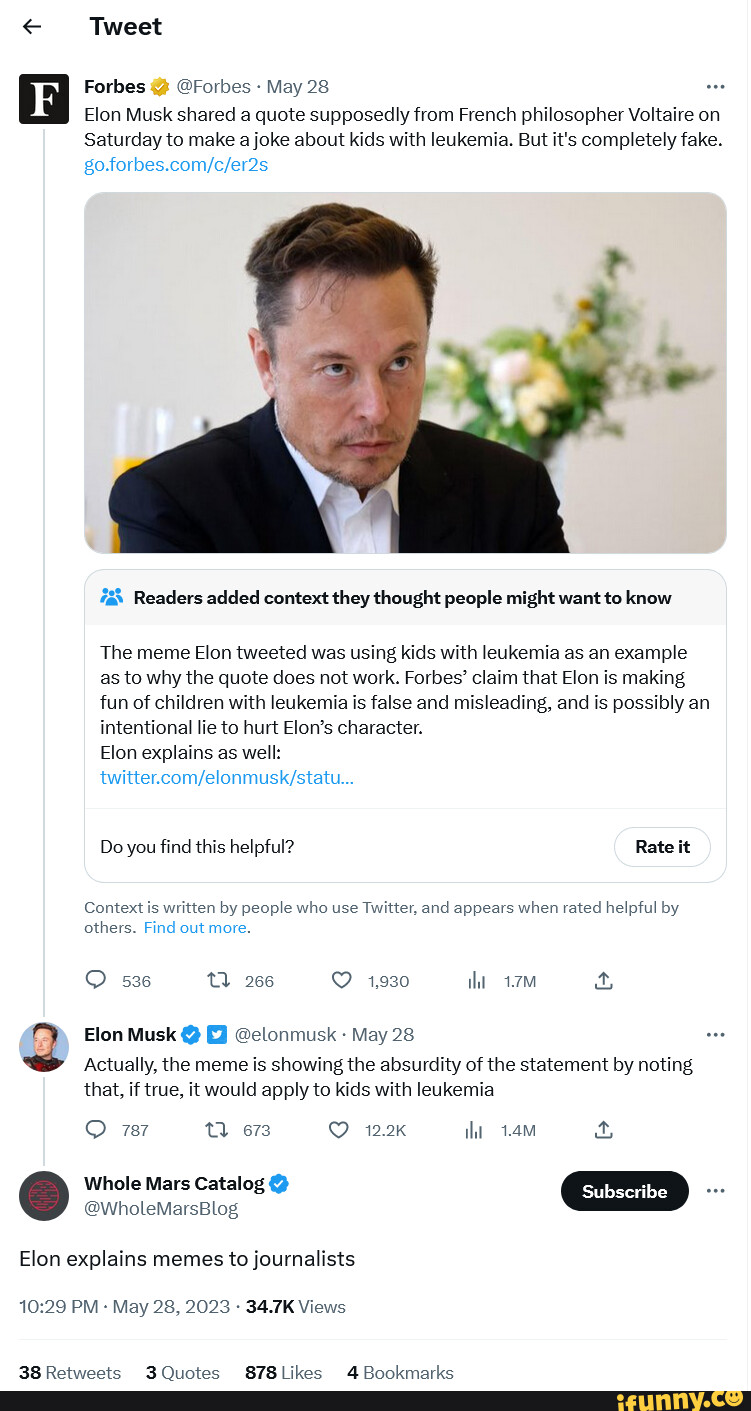Reply to Elon Musk's tweet
The image size is (751, 1411).
point(96,1130)
